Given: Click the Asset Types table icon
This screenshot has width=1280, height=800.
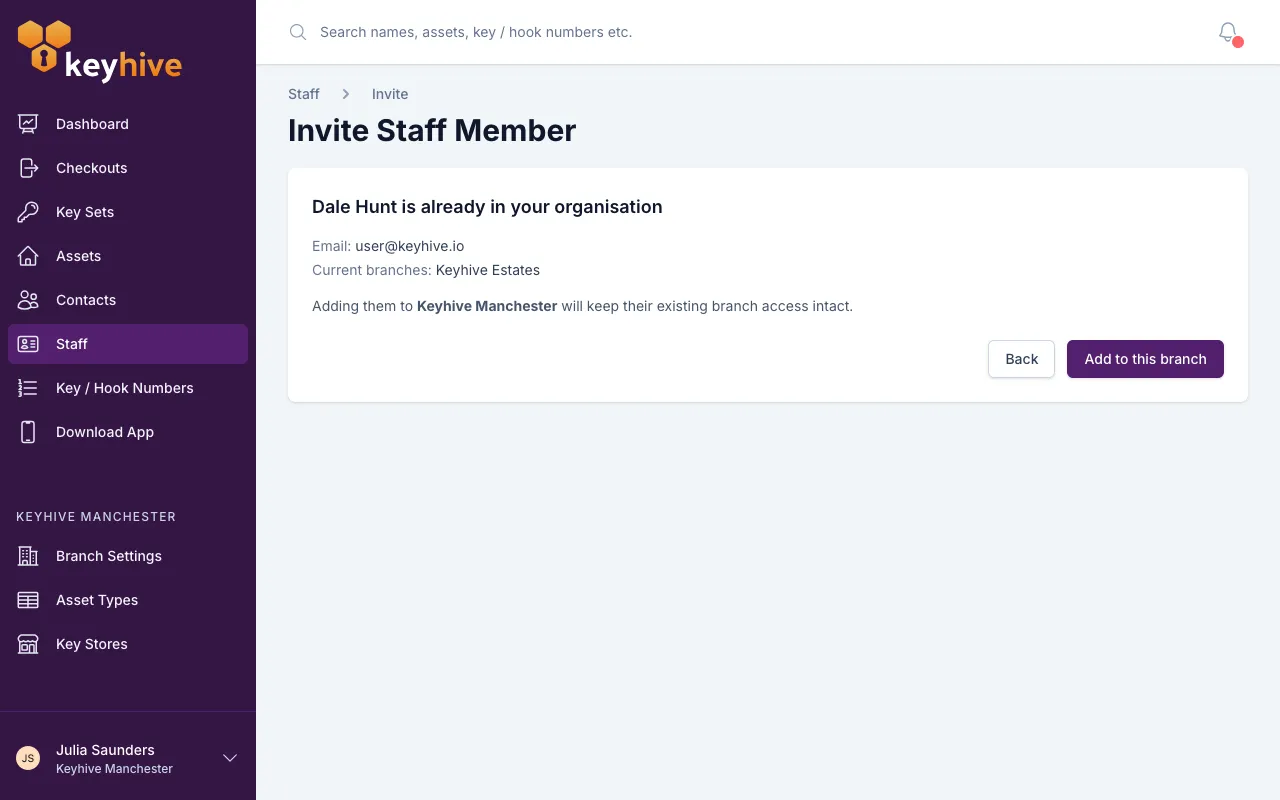Looking at the screenshot, I should 28,600.
